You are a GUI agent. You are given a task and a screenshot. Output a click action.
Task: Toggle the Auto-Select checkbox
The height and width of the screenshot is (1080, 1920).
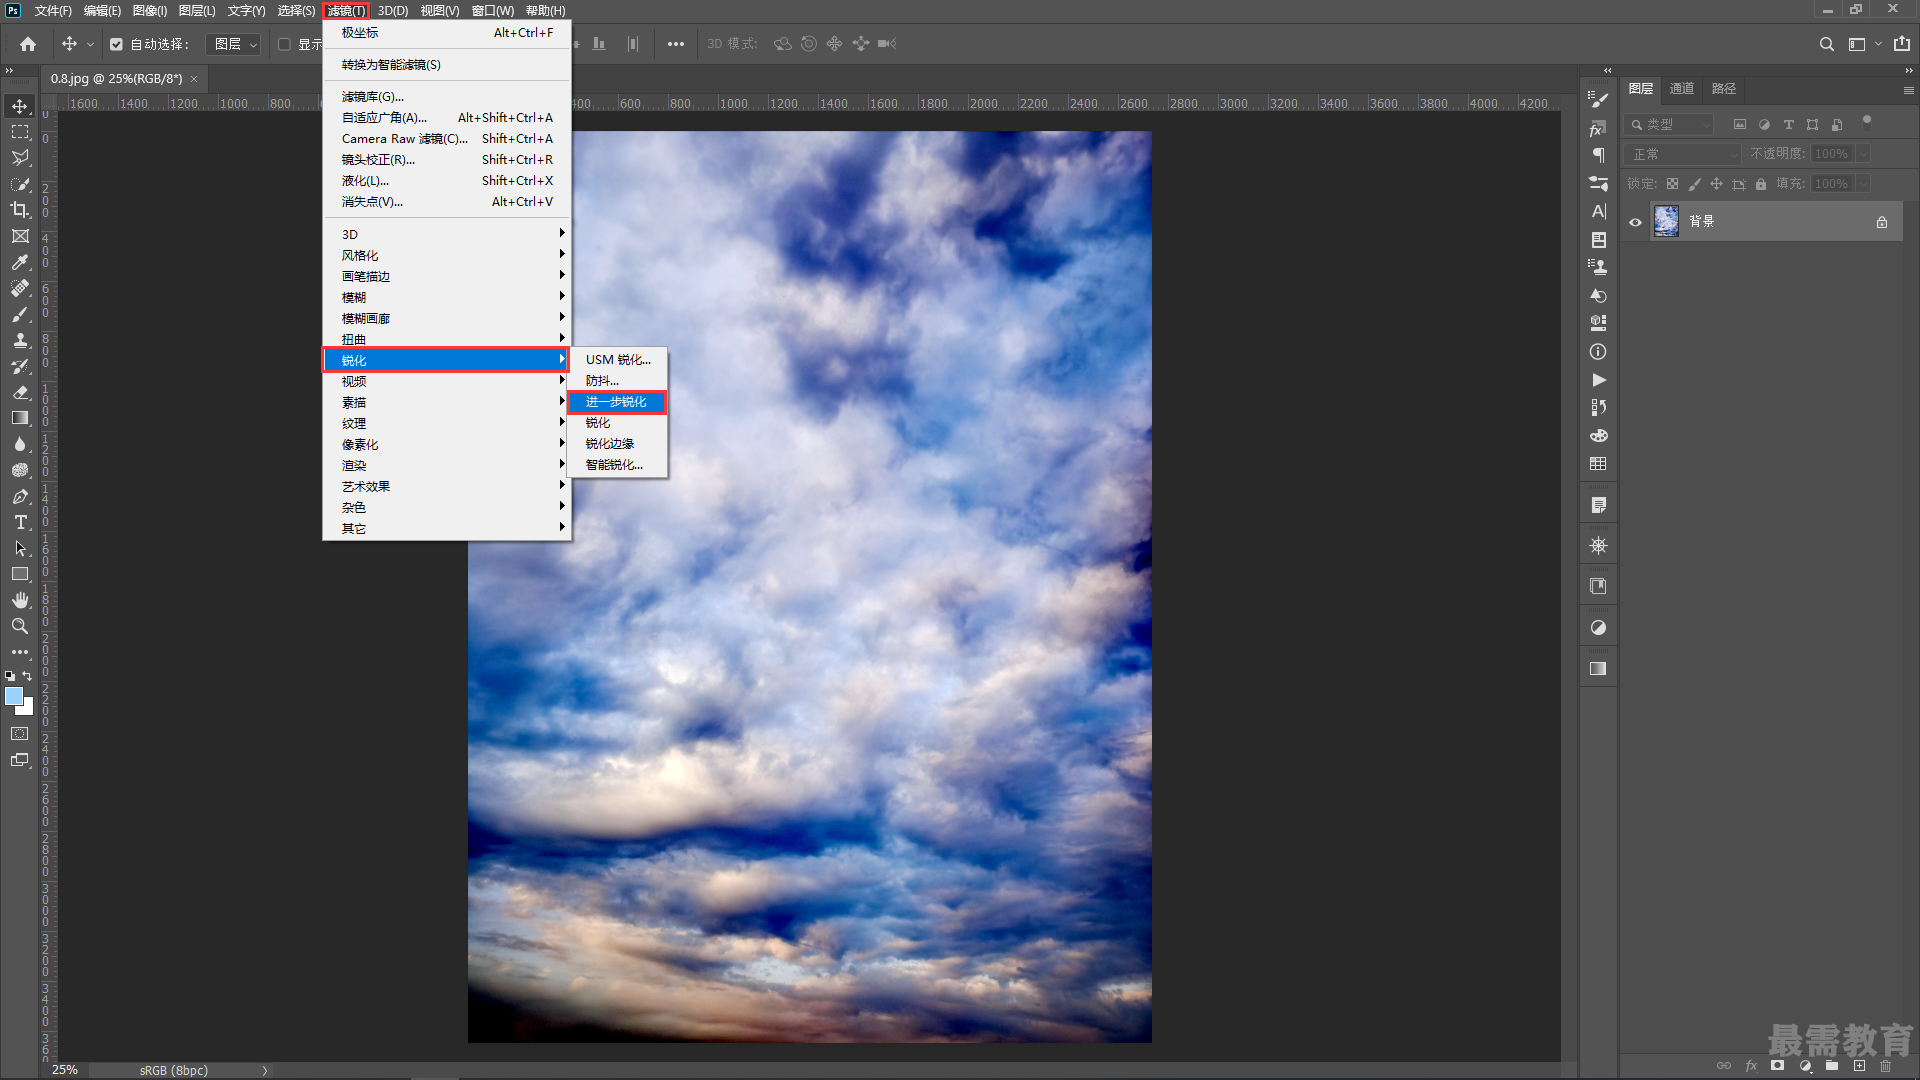click(x=116, y=44)
